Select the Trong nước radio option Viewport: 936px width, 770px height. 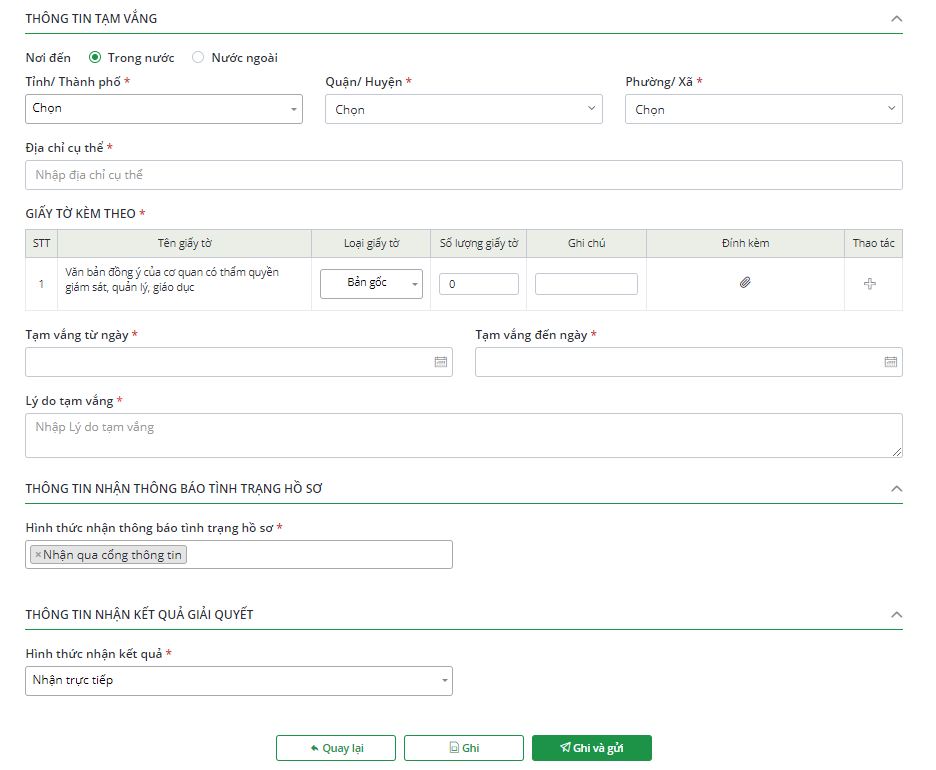point(95,58)
